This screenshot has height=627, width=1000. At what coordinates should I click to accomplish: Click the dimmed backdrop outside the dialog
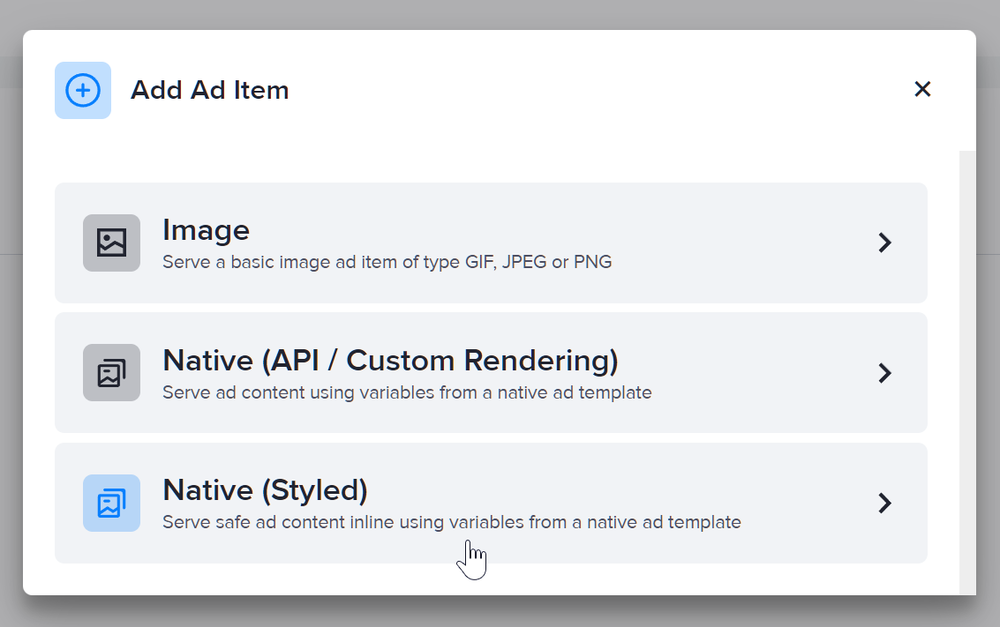pos(500,612)
